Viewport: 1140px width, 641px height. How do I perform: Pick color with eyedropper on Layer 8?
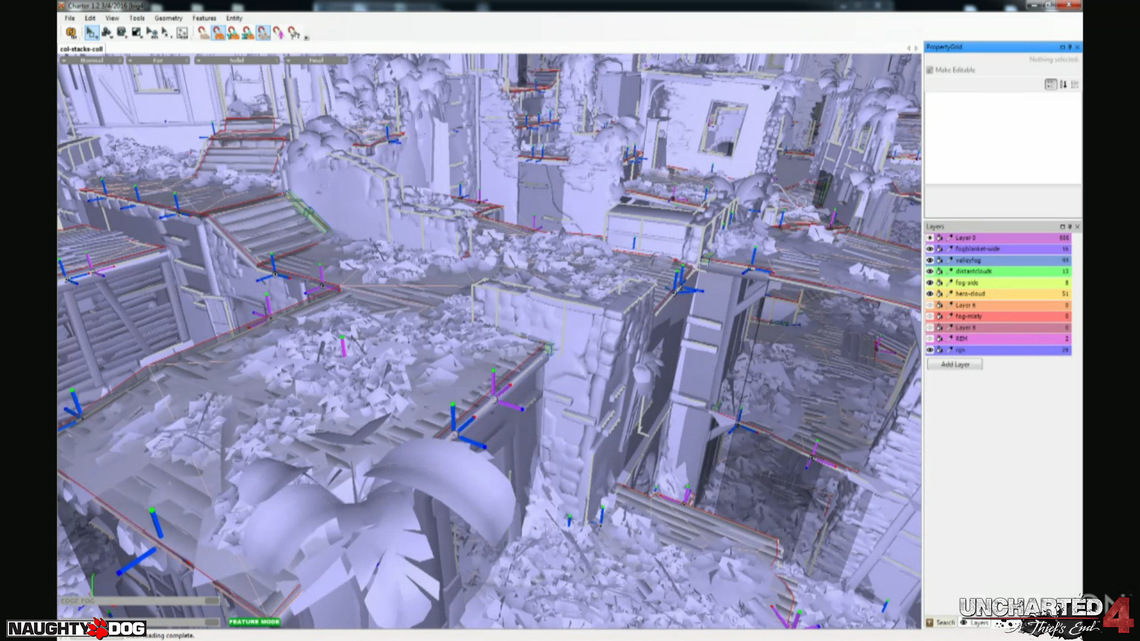pos(950,328)
